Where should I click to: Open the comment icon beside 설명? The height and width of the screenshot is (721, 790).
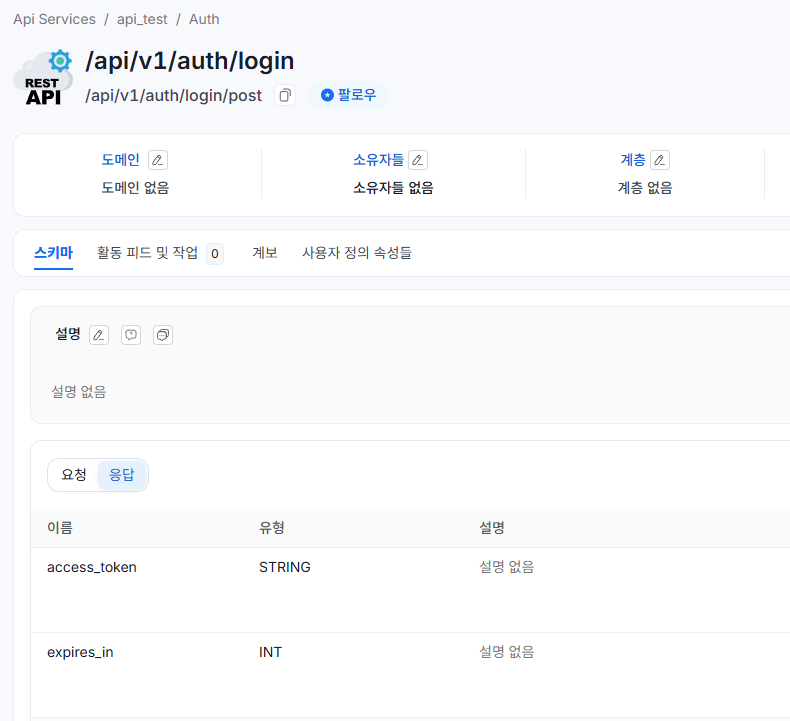131,335
